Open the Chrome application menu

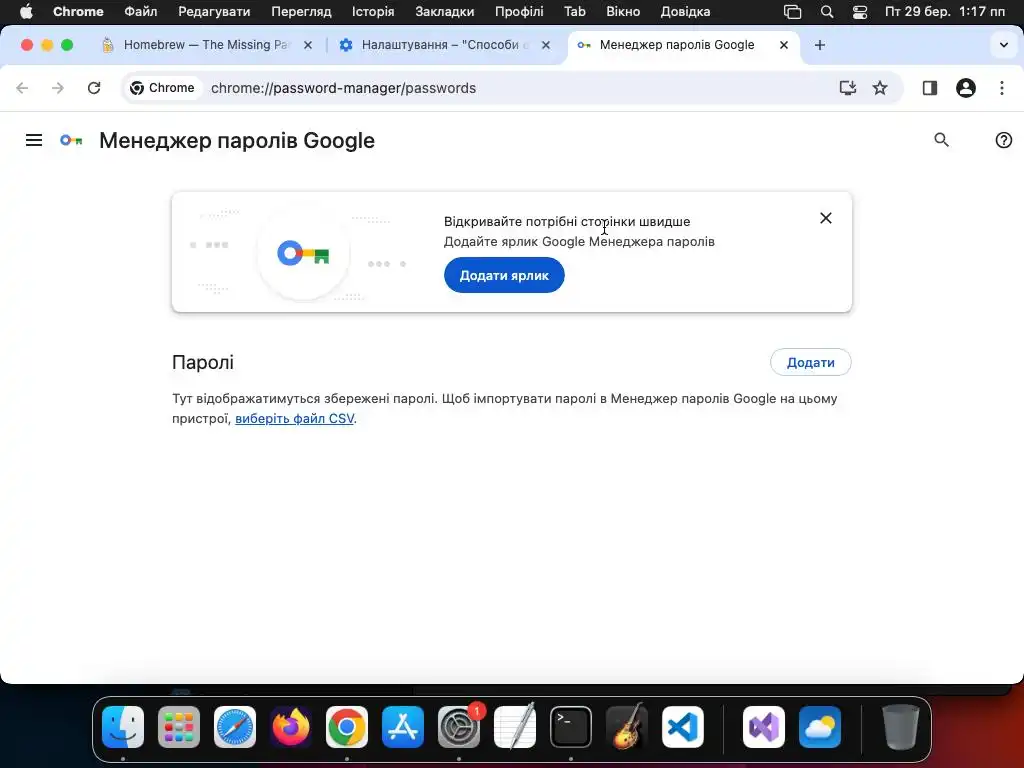(78, 12)
